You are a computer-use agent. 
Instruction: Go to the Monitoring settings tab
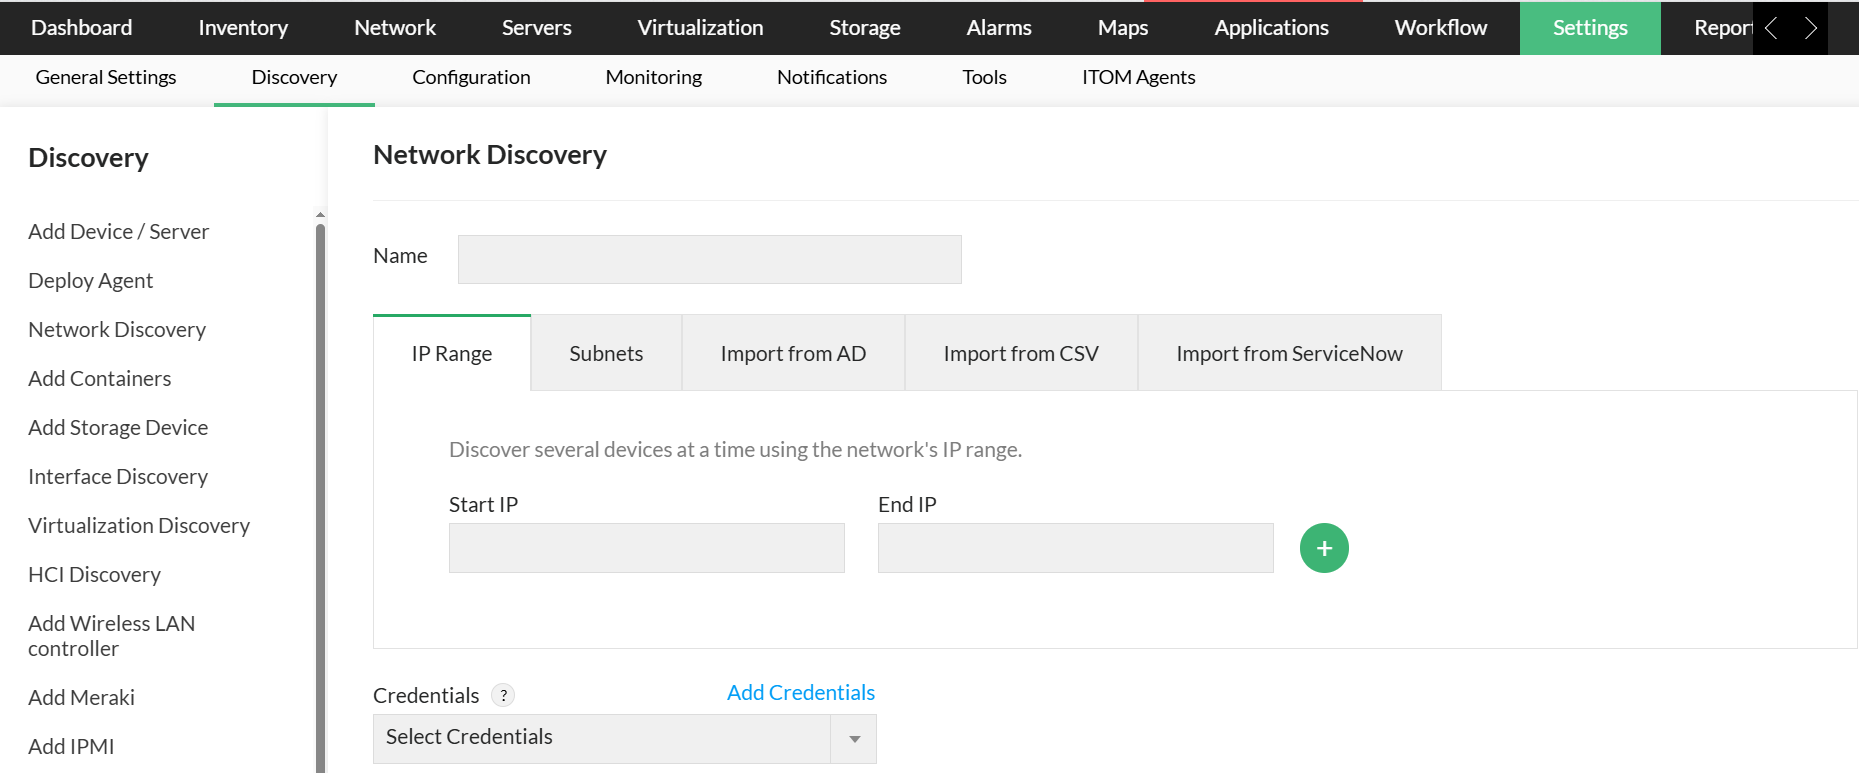point(653,77)
